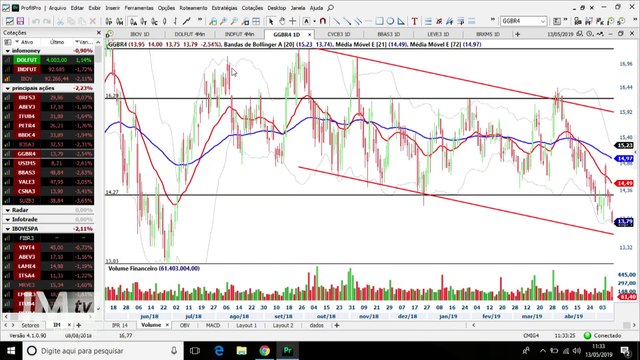The width and height of the screenshot is (640, 360).
Task: Open the asset selector box GGBR4
Action: coord(523,21)
